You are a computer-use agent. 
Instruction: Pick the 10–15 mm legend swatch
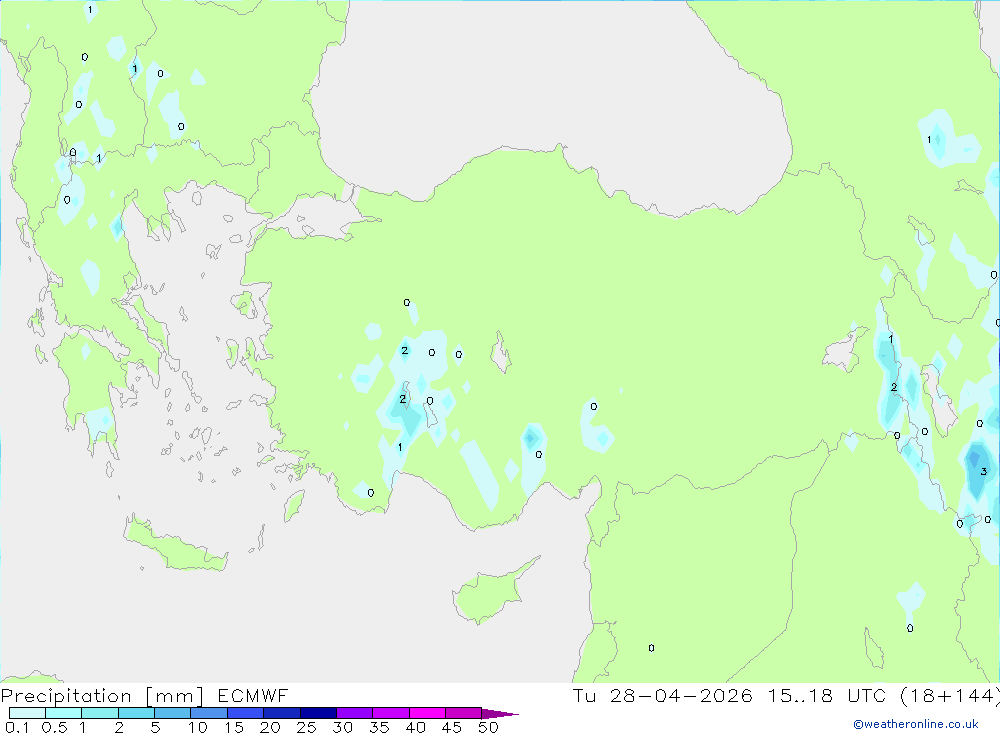[x=209, y=713]
